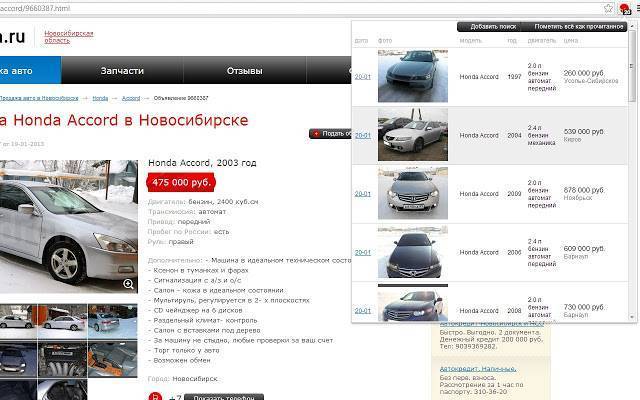Click the цена column header
The height and width of the screenshot is (400, 640).
[x=571, y=40]
